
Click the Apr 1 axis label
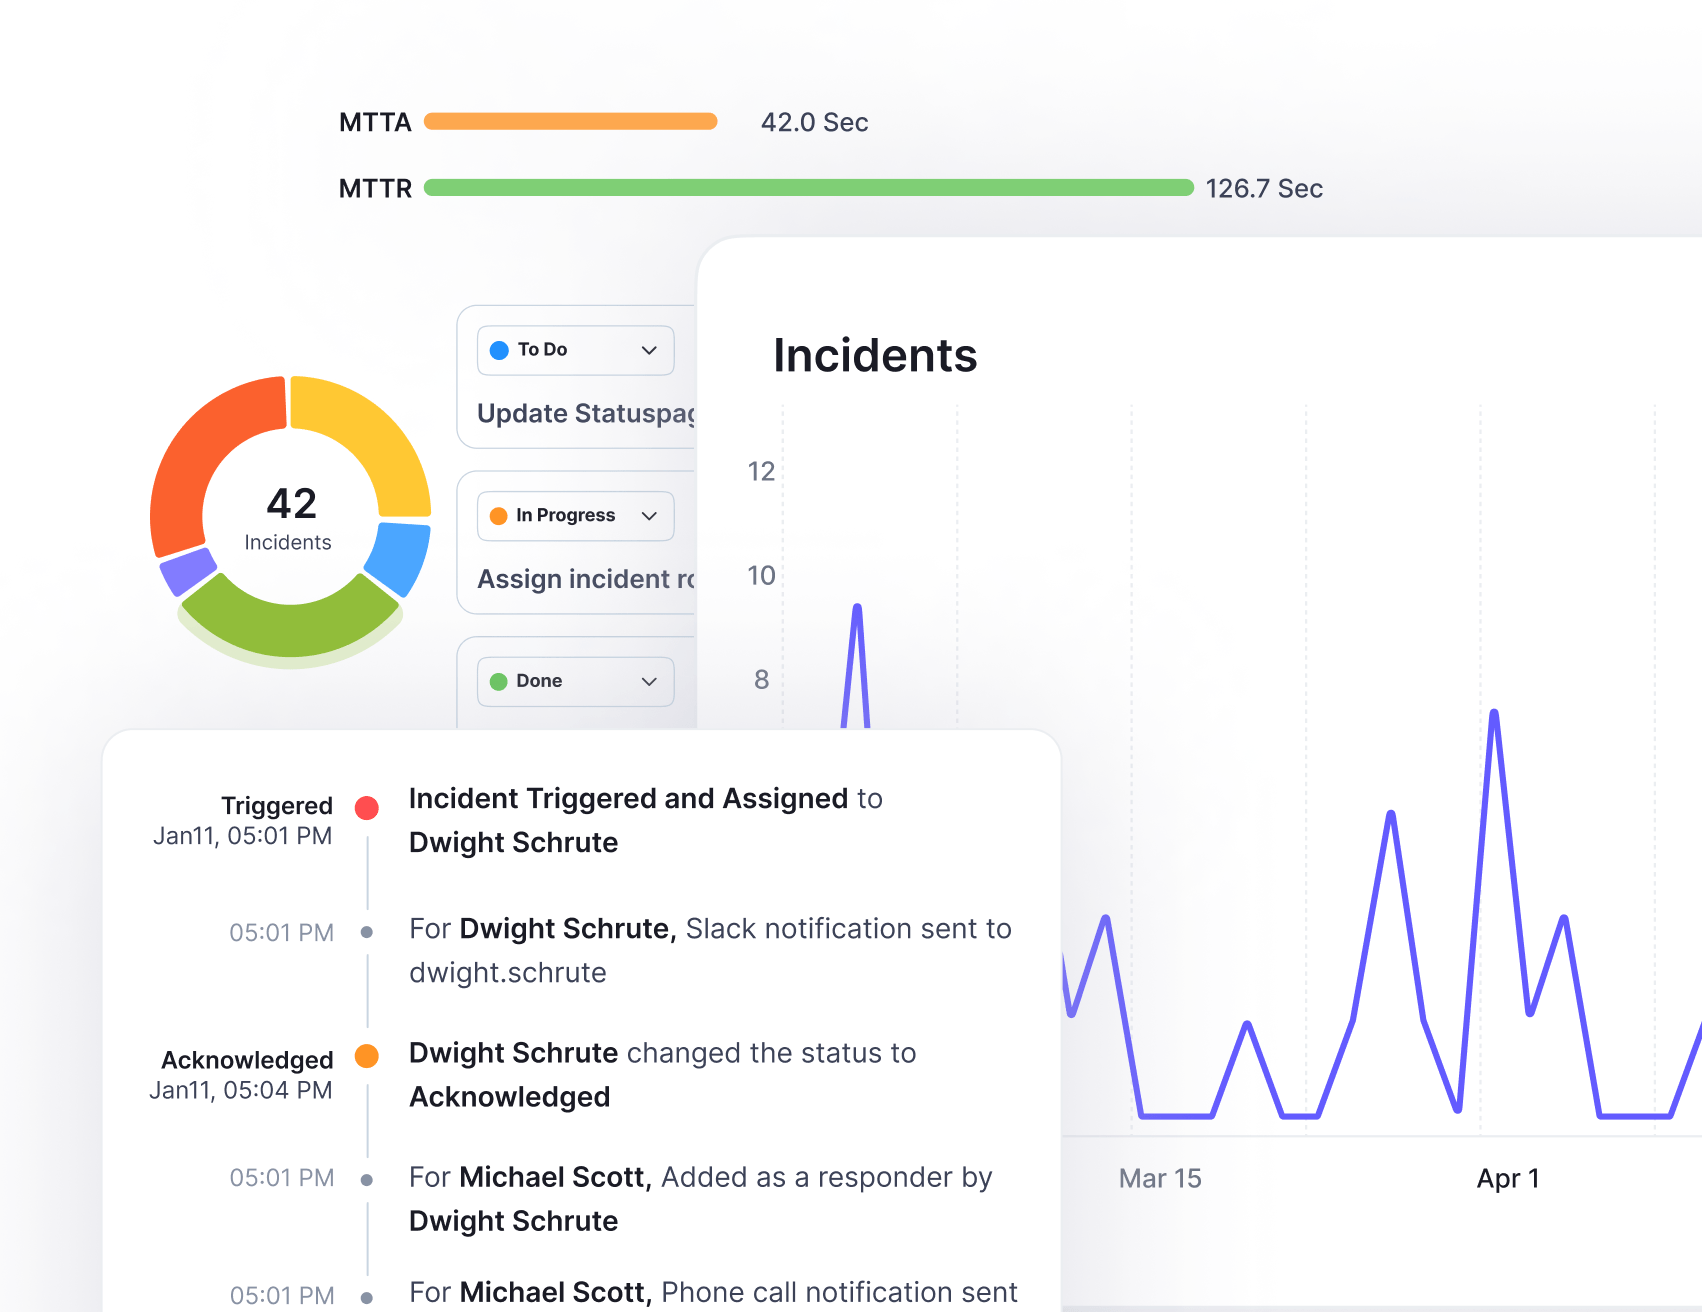click(1507, 1179)
